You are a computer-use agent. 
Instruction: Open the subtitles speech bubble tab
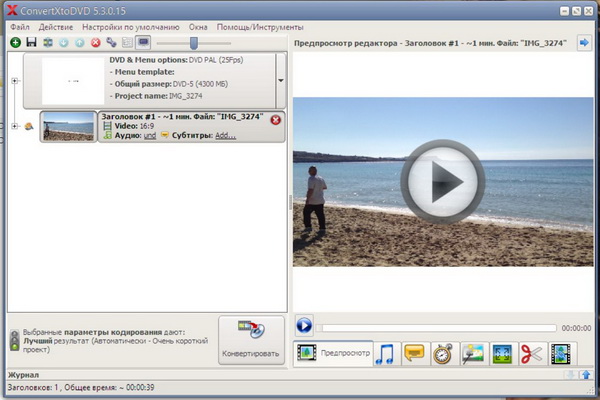[x=415, y=354]
